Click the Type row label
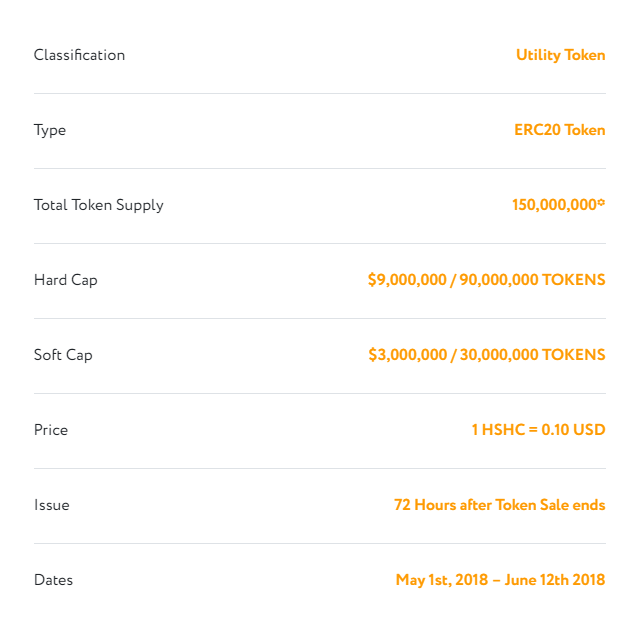The width and height of the screenshot is (638, 619). click(50, 130)
